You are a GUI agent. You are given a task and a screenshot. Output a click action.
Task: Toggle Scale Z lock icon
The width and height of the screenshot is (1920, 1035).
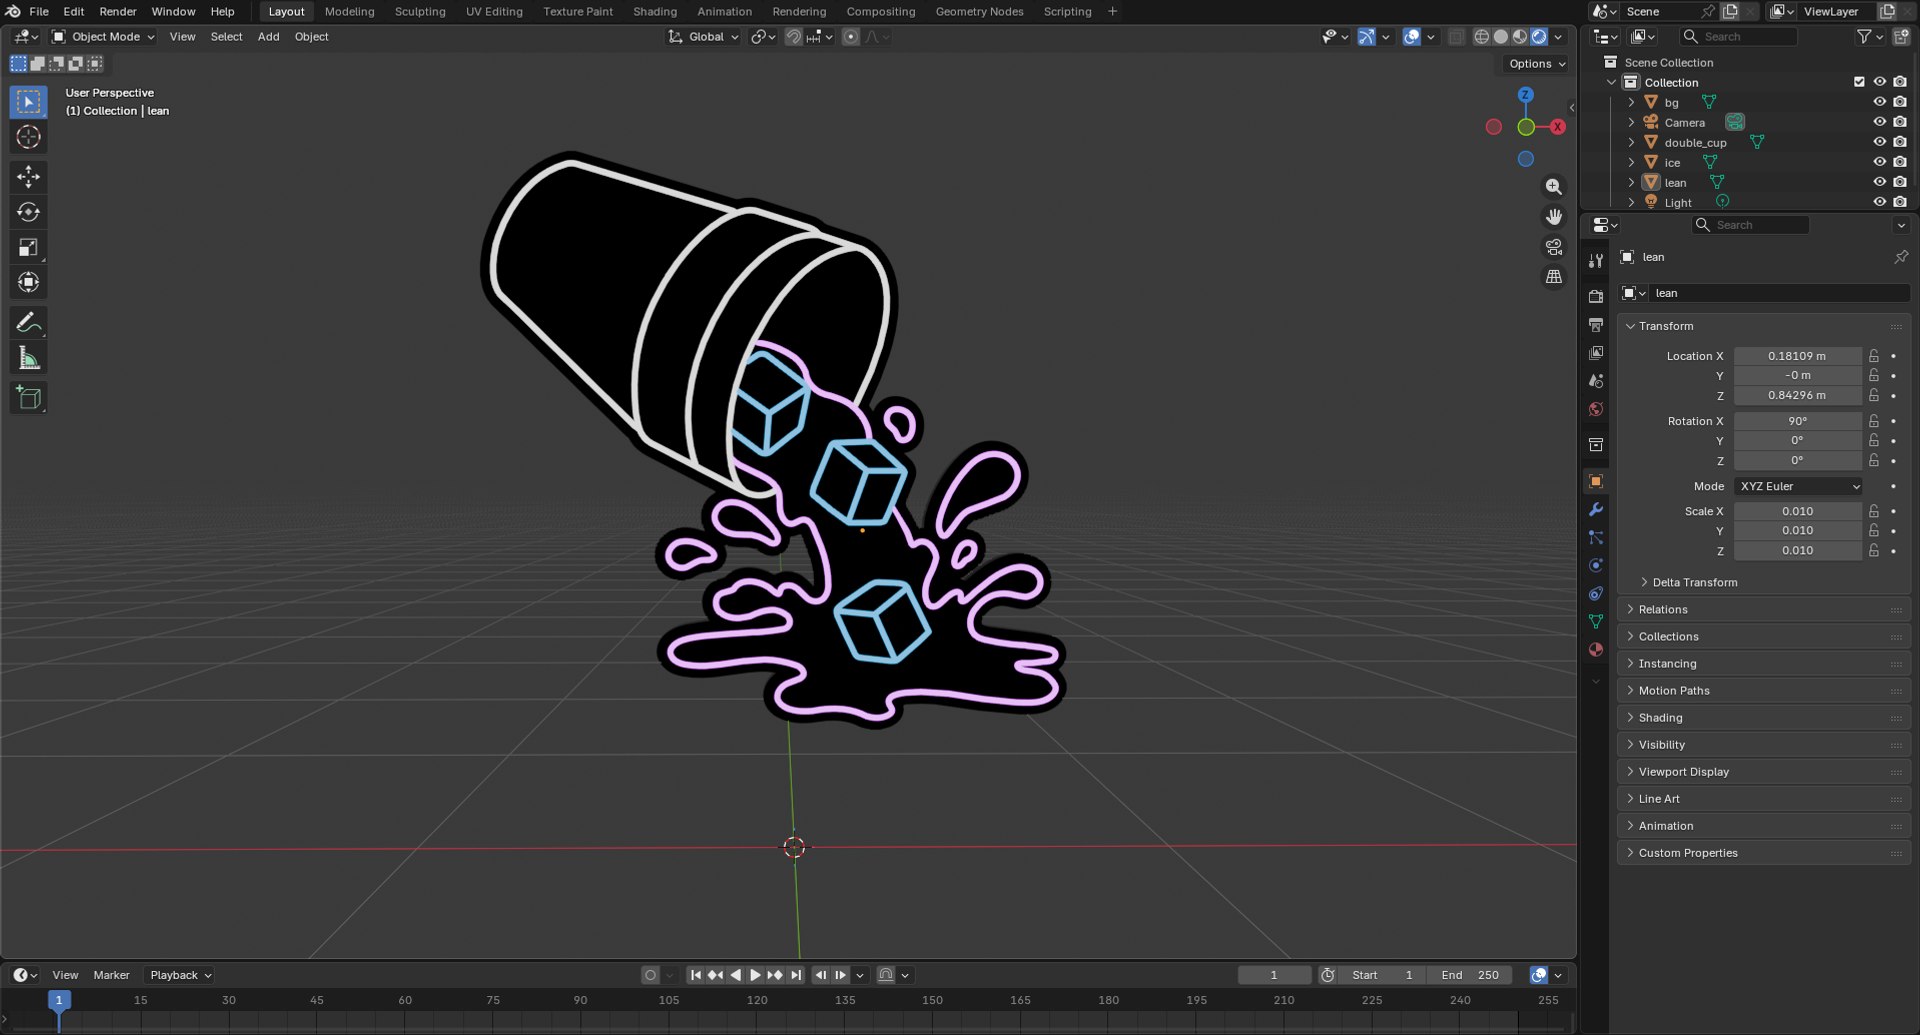pyautogui.click(x=1874, y=551)
